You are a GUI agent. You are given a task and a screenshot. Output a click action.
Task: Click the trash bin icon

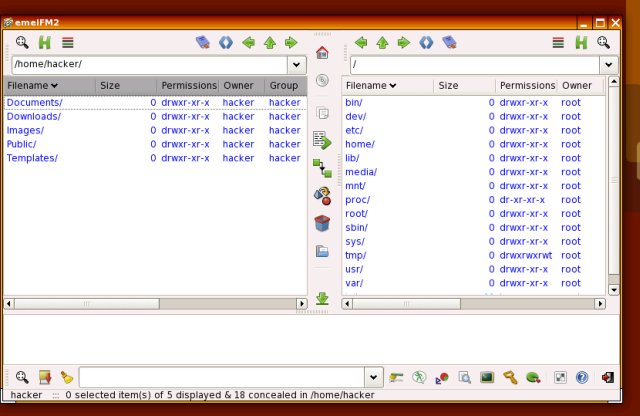click(x=322, y=223)
